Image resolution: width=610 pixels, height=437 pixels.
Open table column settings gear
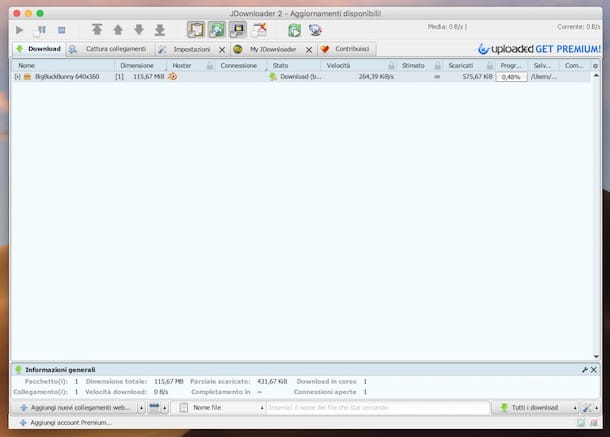tap(595, 66)
